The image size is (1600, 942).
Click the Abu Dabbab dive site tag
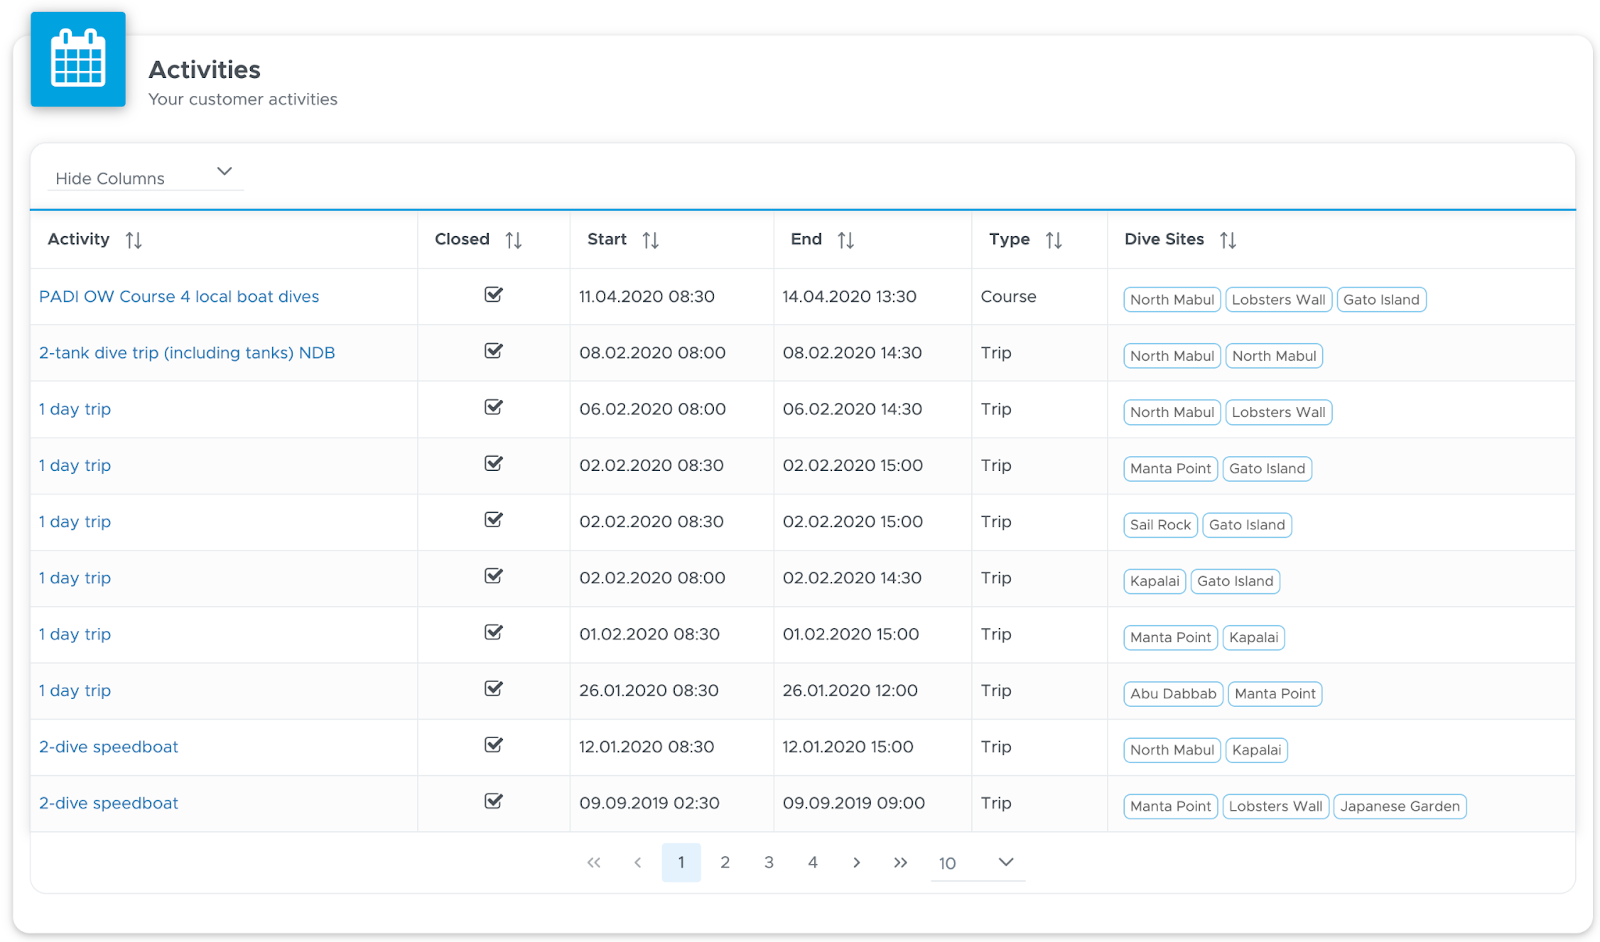(x=1173, y=694)
